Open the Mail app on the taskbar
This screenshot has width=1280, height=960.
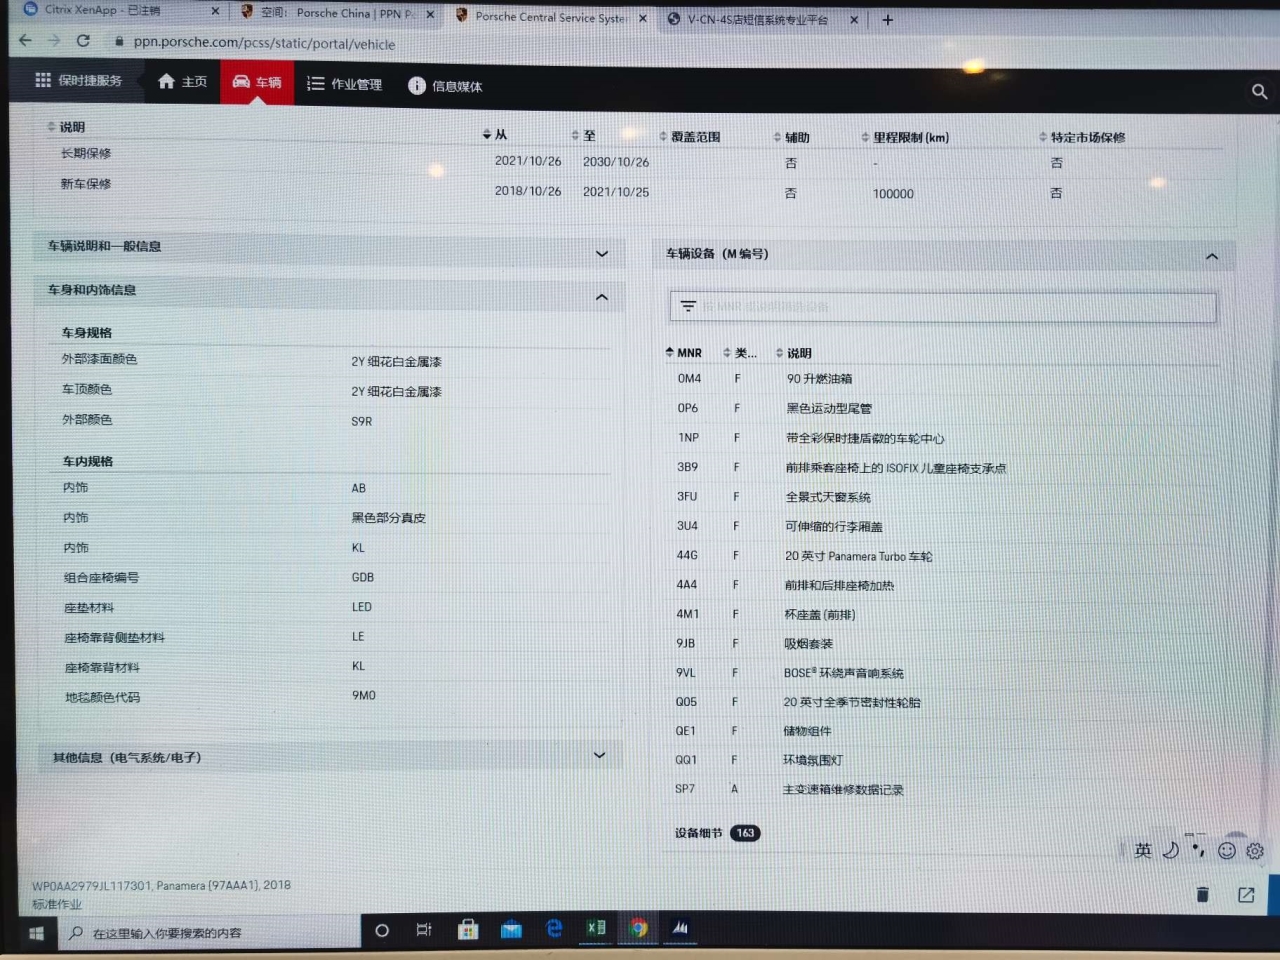(x=511, y=930)
